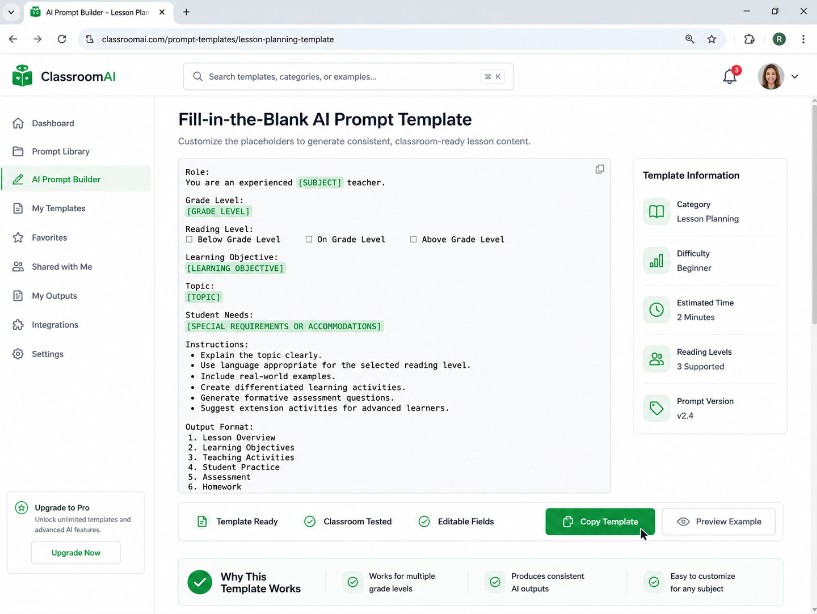Open Prompt Library
This screenshot has width=817, height=614.
pyautogui.click(x=76, y=151)
